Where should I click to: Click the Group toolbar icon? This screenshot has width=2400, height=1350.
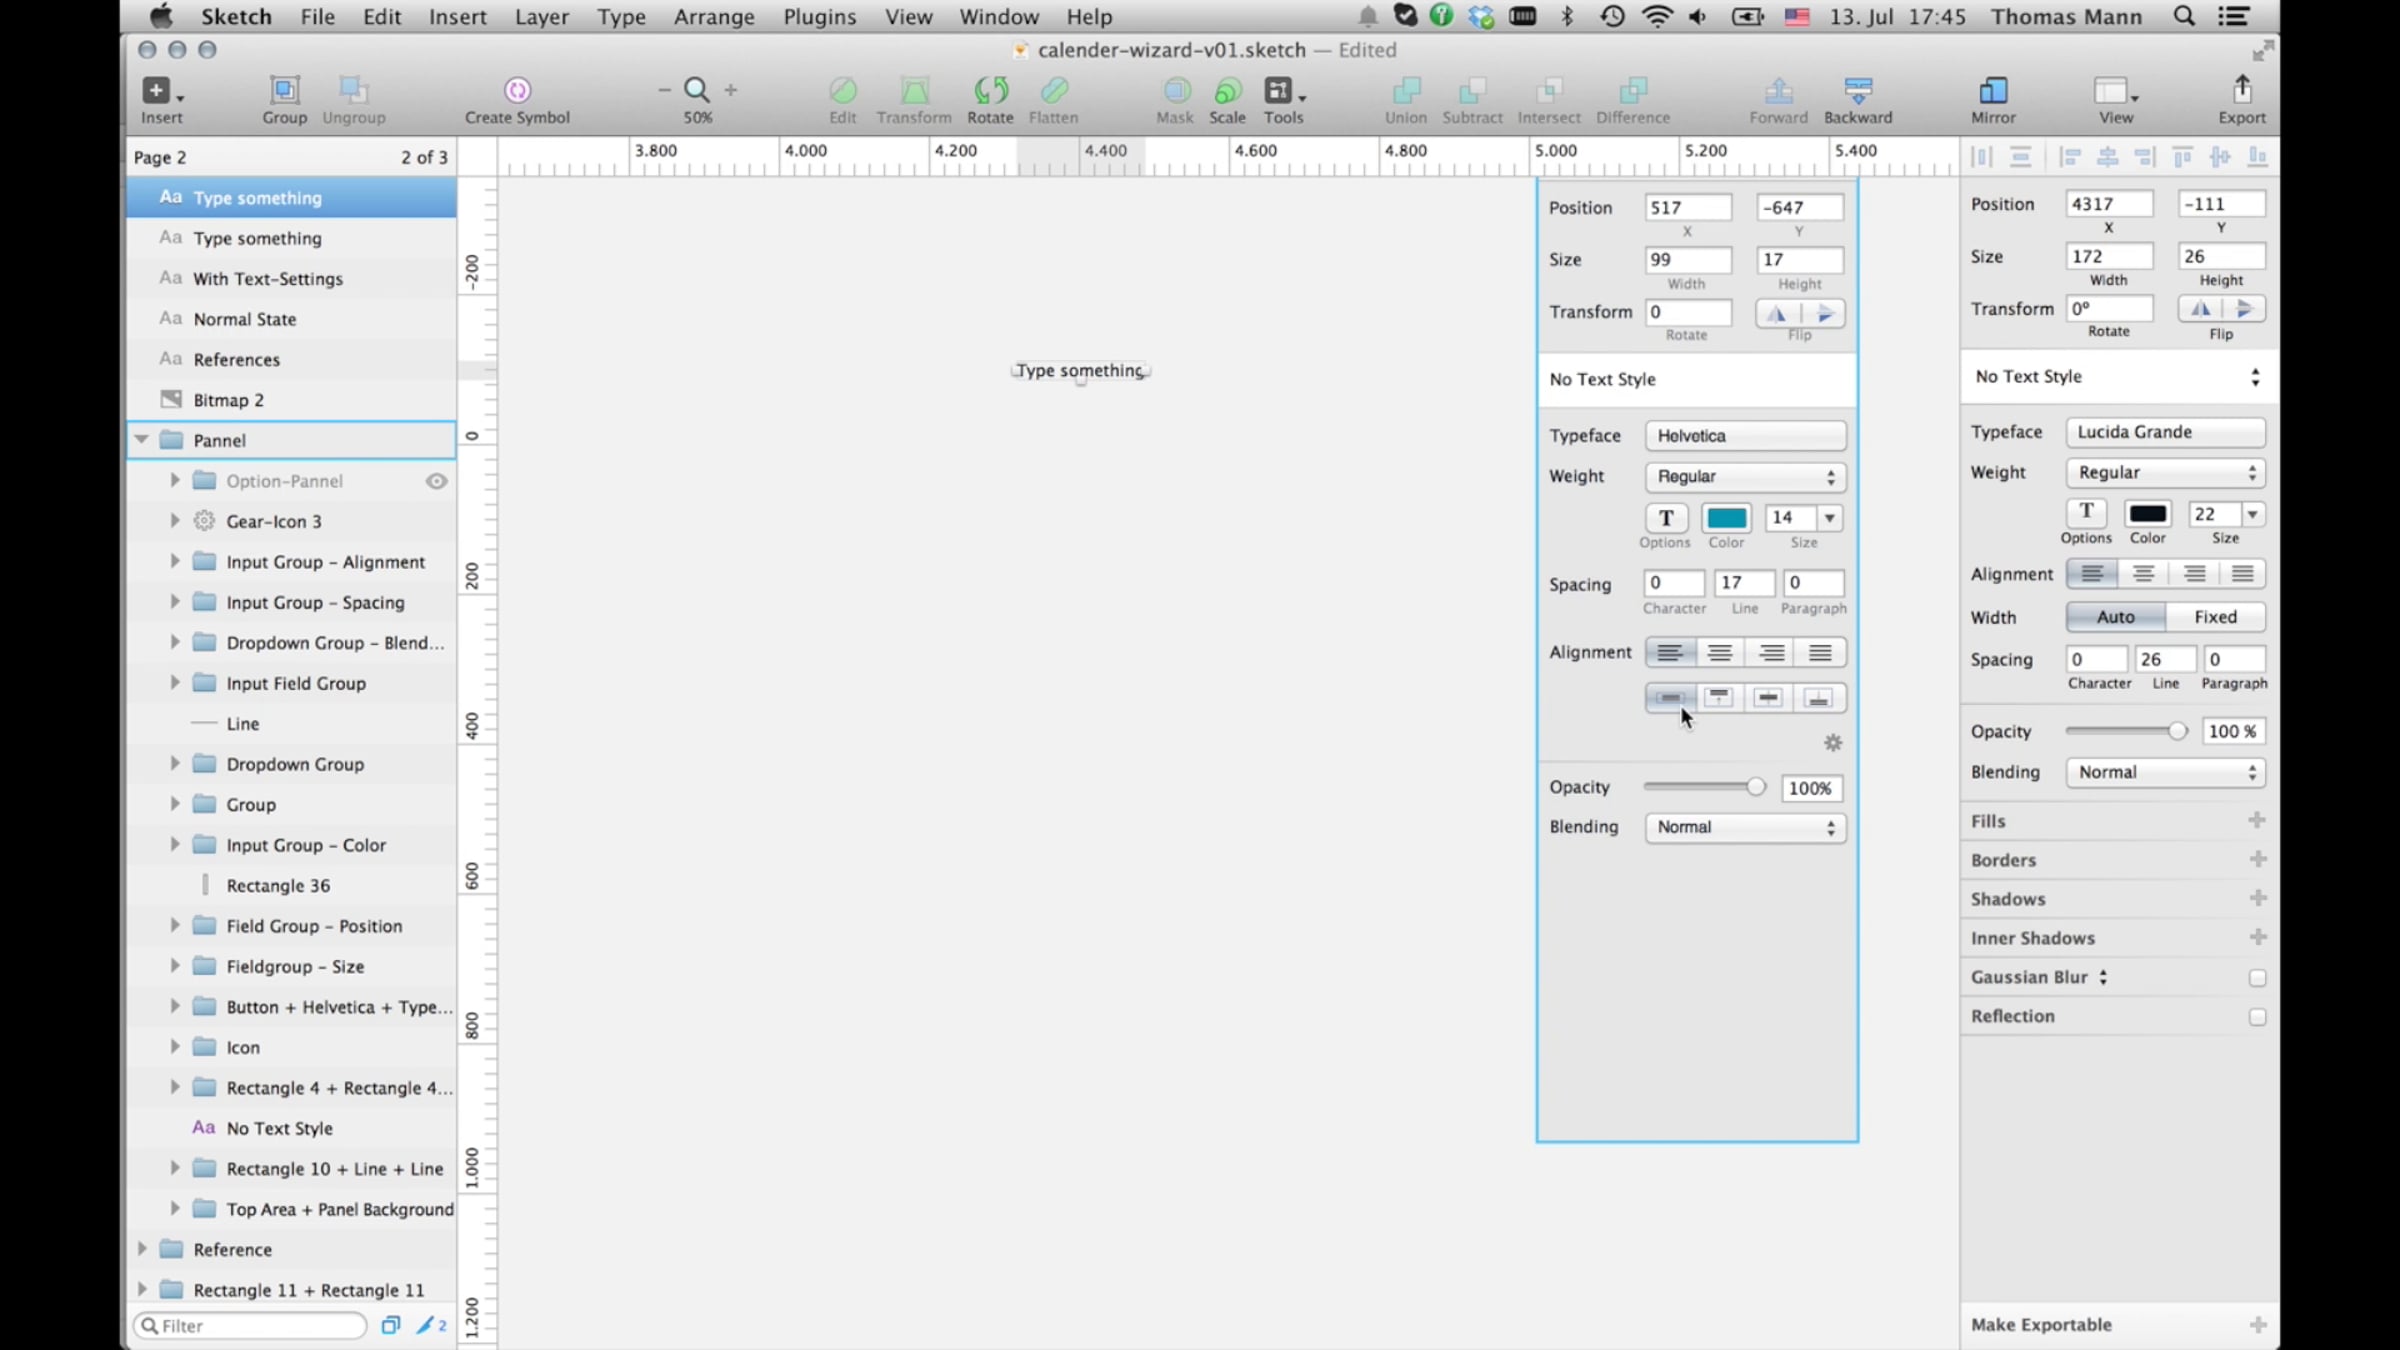(x=284, y=91)
